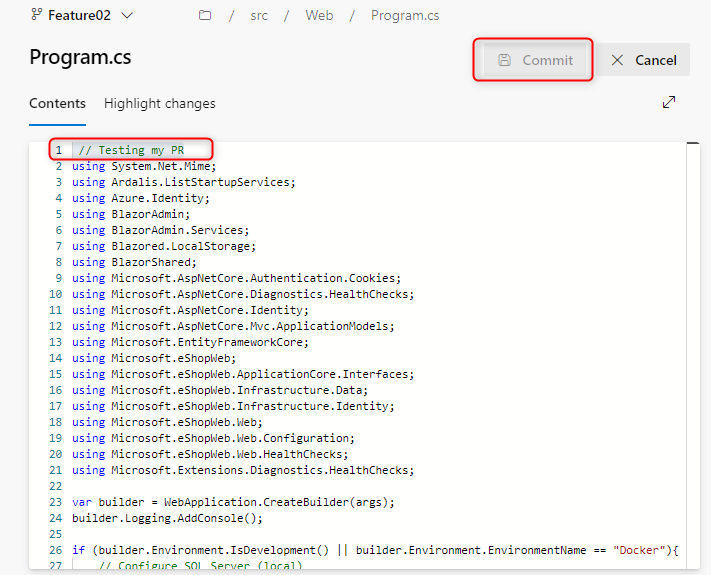Click the Infrastructure.Data using line

coord(220,390)
